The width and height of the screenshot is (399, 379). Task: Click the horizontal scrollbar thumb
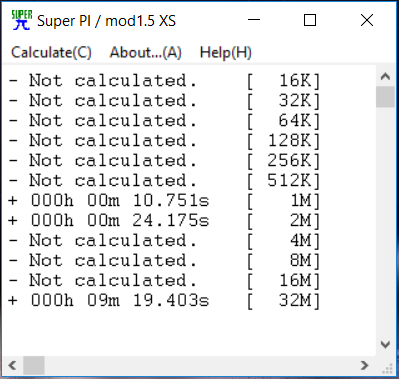(34, 365)
